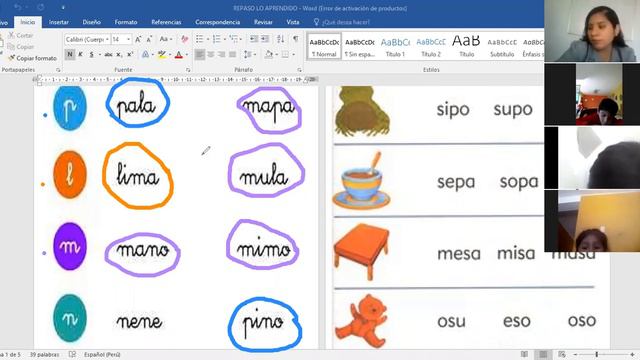Apply red font color

[178, 54]
